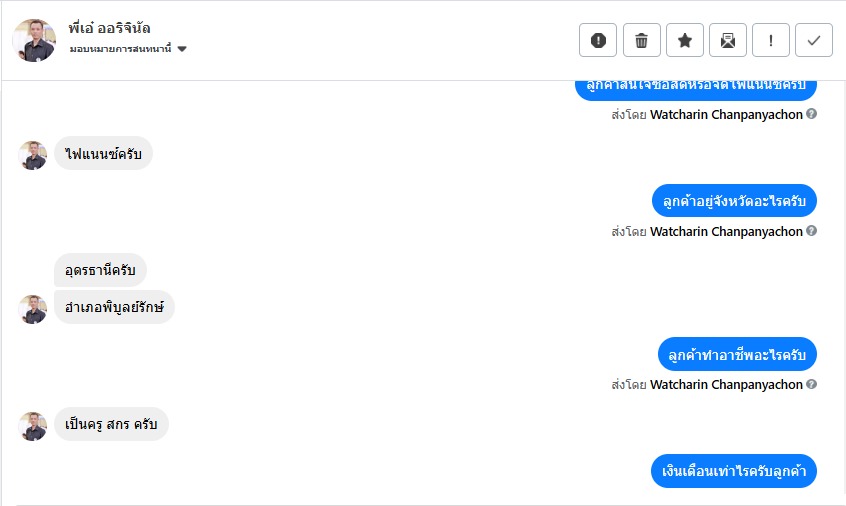Mark conversation as unread with the envelope icon
The image size is (846, 506).
coord(728,40)
